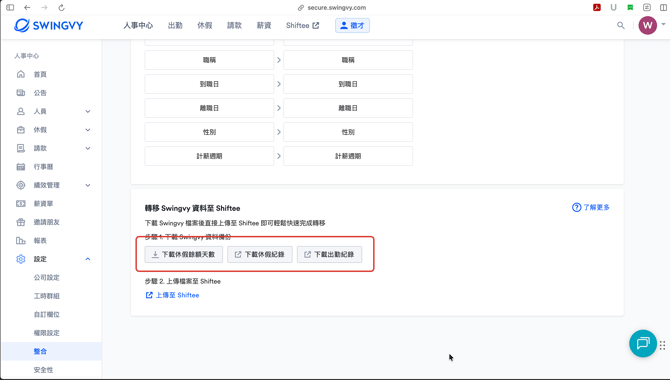Click the sidebar 請款 receipt icon
The height and width of the screenshot is (380, 670).
[21, 148]
